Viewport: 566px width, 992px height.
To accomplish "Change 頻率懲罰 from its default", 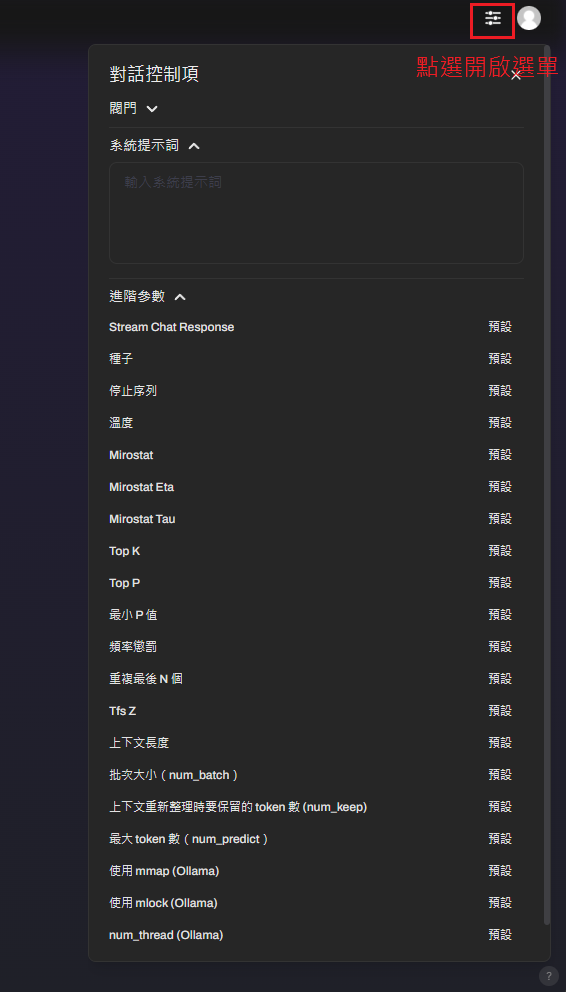I will [500, 647].
